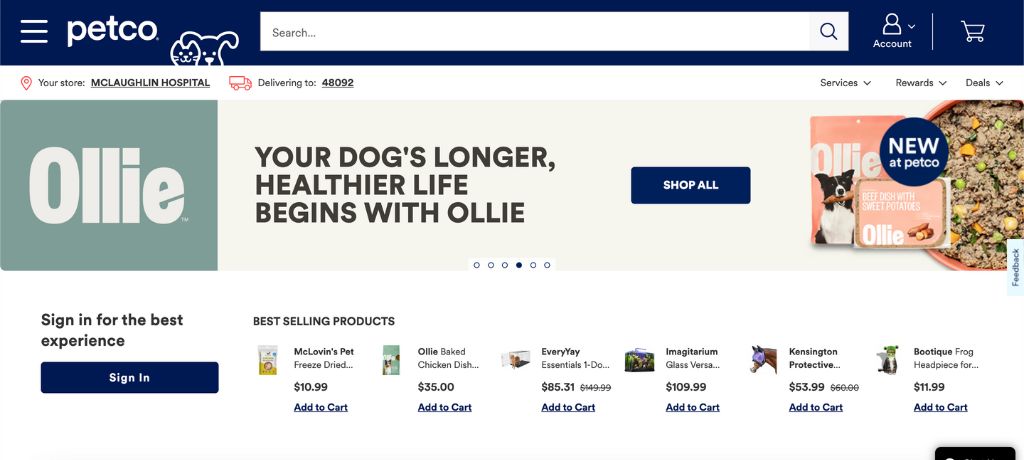Screen dimensions: 1024x460
Task: Select the last carousel slide dot
Action: click(547, 265)
